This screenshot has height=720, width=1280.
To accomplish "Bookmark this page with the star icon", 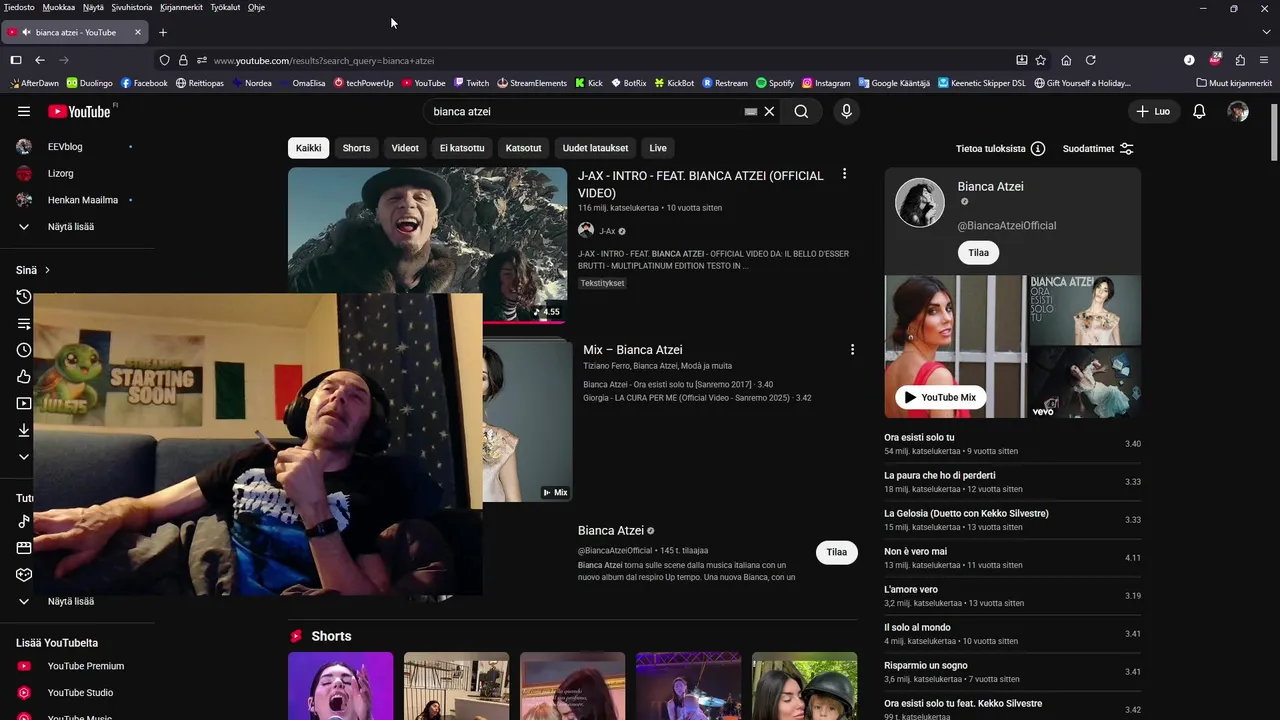I will click(x=1041, y=60).
